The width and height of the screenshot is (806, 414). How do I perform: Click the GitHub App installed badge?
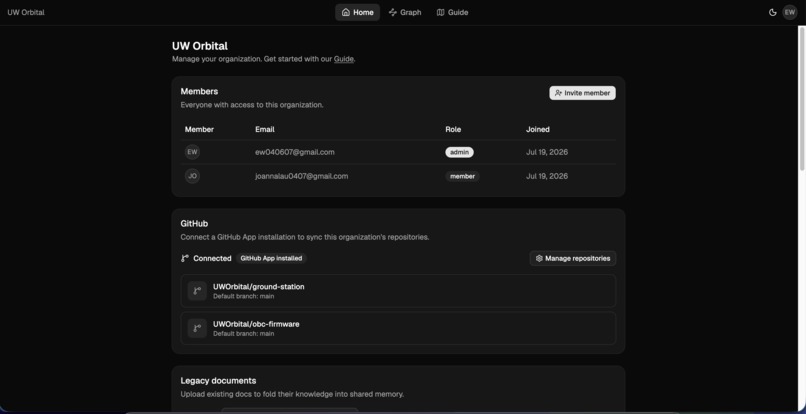(271, 258)
